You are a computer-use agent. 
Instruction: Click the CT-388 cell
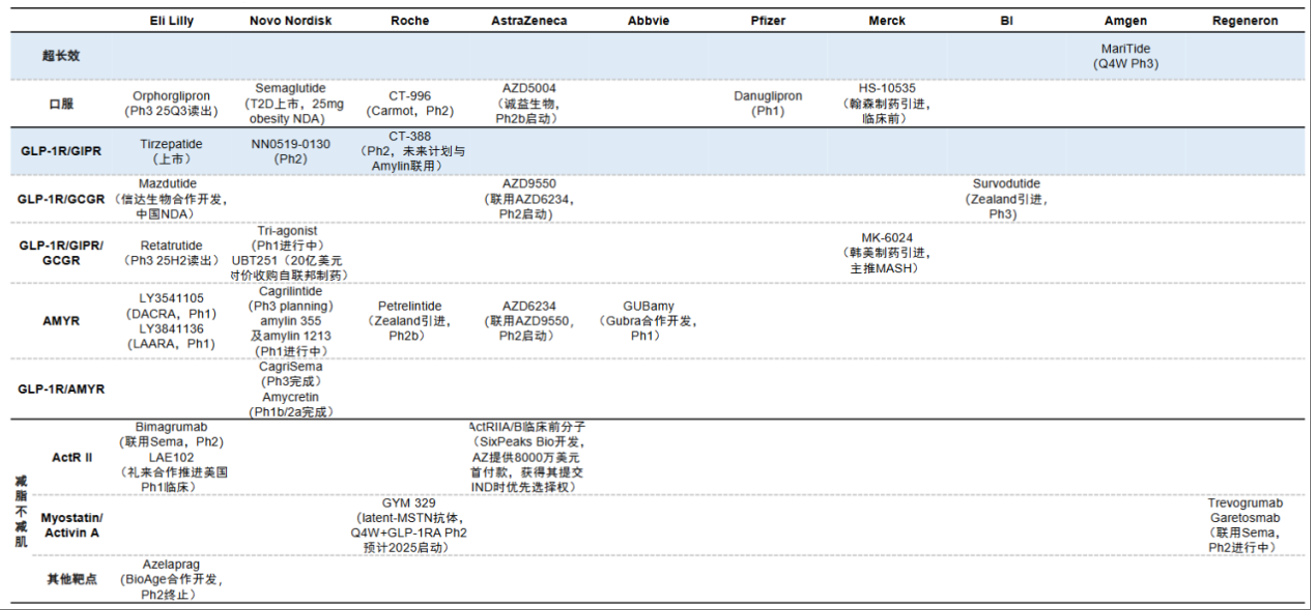(410, 151)
